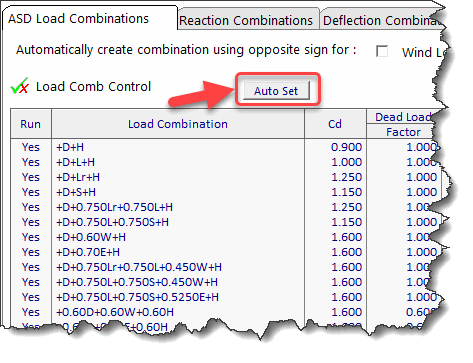Click the Auto Set button
The height and width of the screenshot is (363, 473).
[x=276, y=91]
